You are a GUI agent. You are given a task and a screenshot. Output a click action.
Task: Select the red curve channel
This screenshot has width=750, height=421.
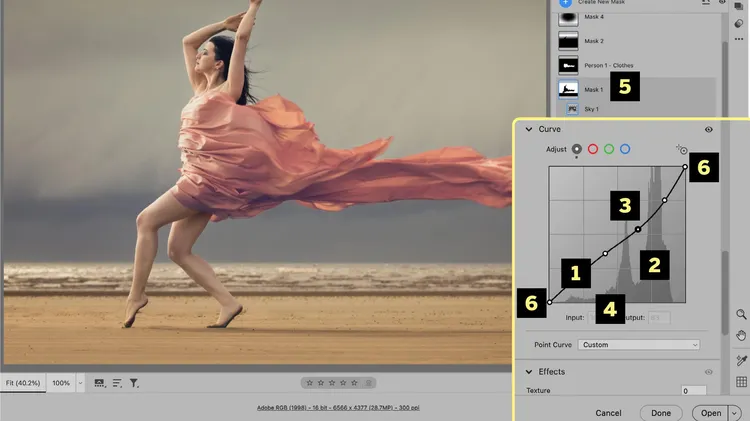click(593, 149)
